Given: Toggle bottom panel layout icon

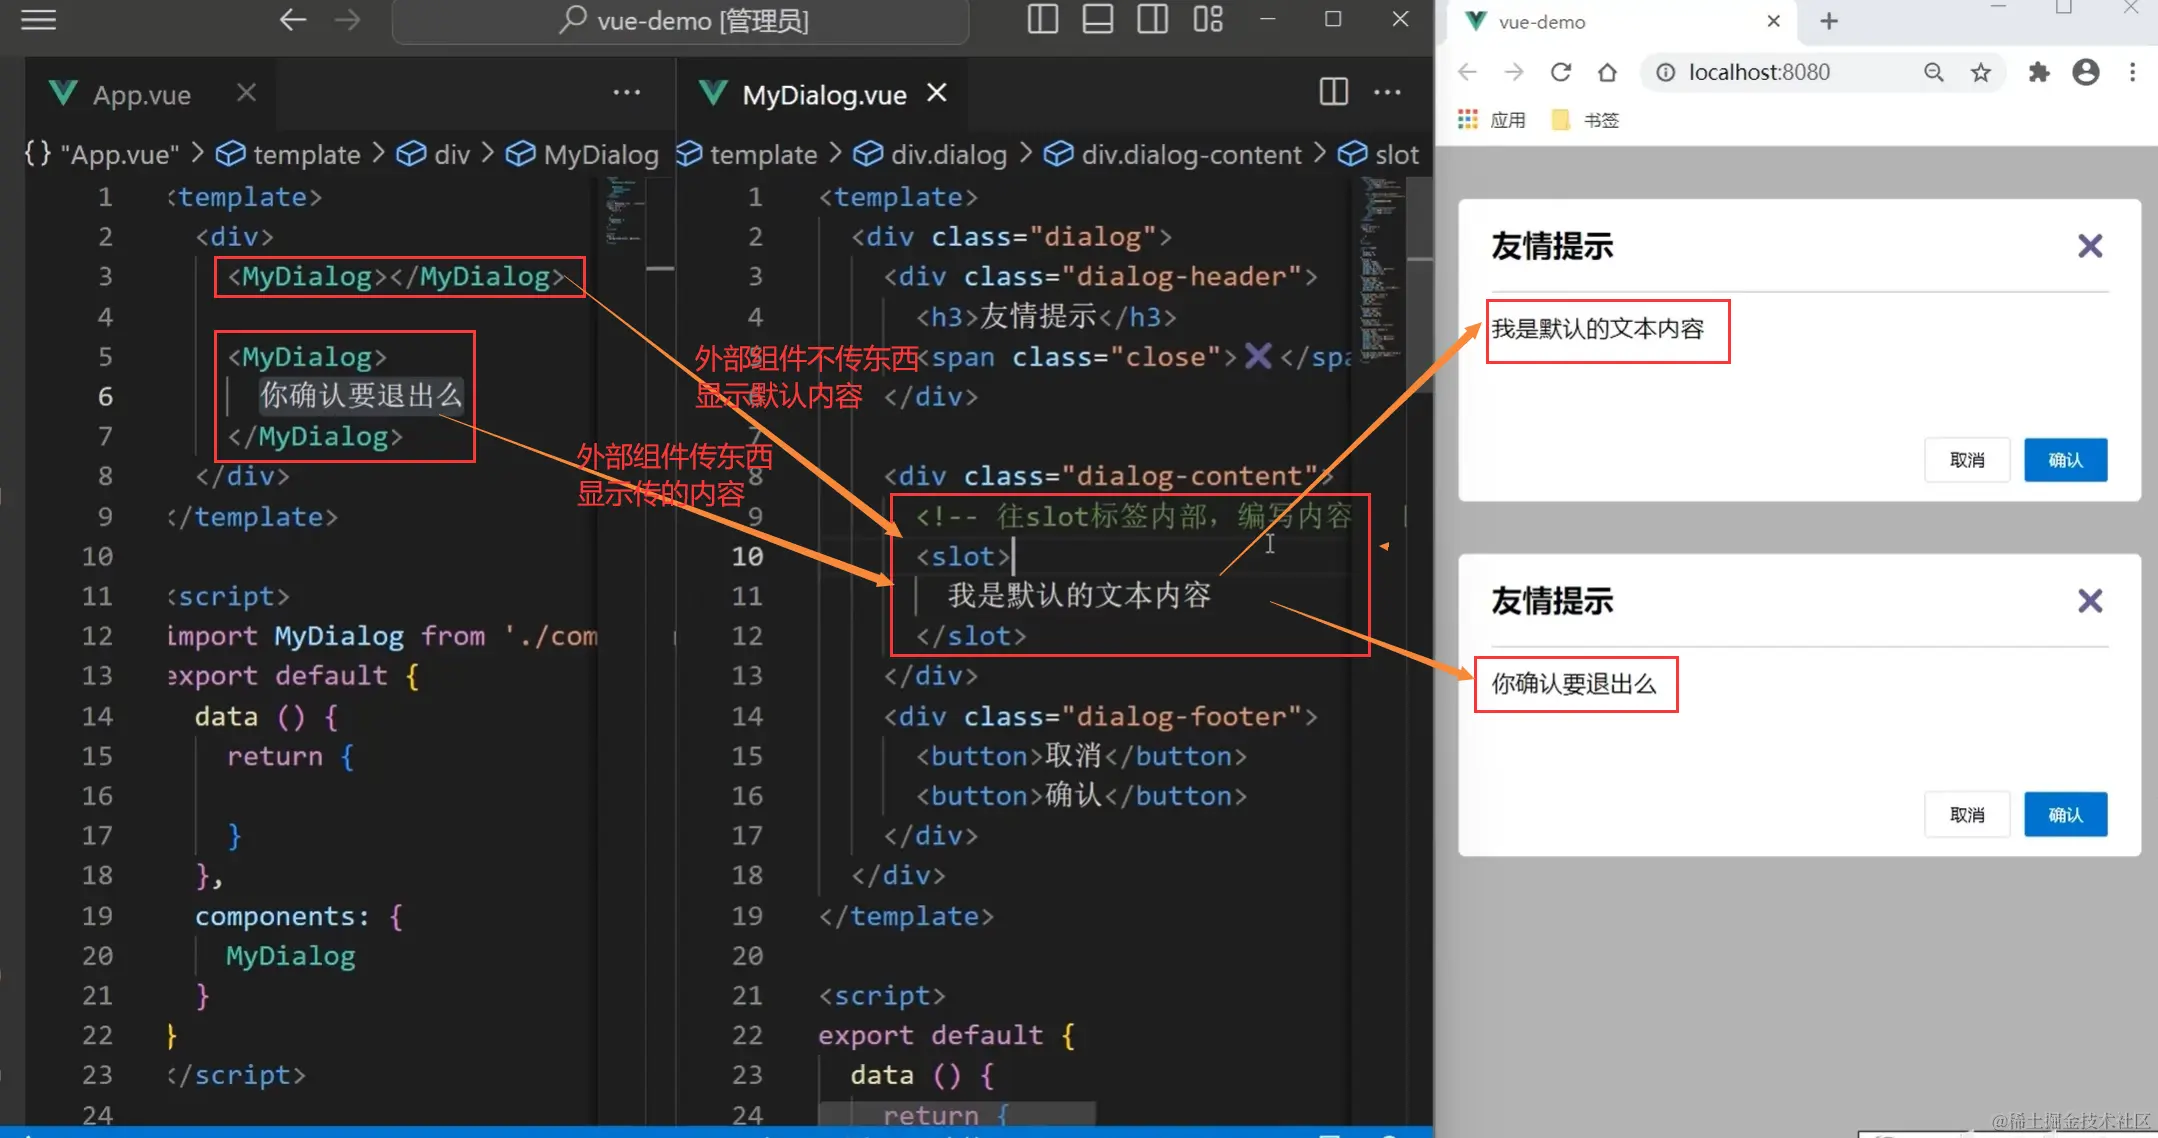Looking at the screenshot, I should point(1097,19).
